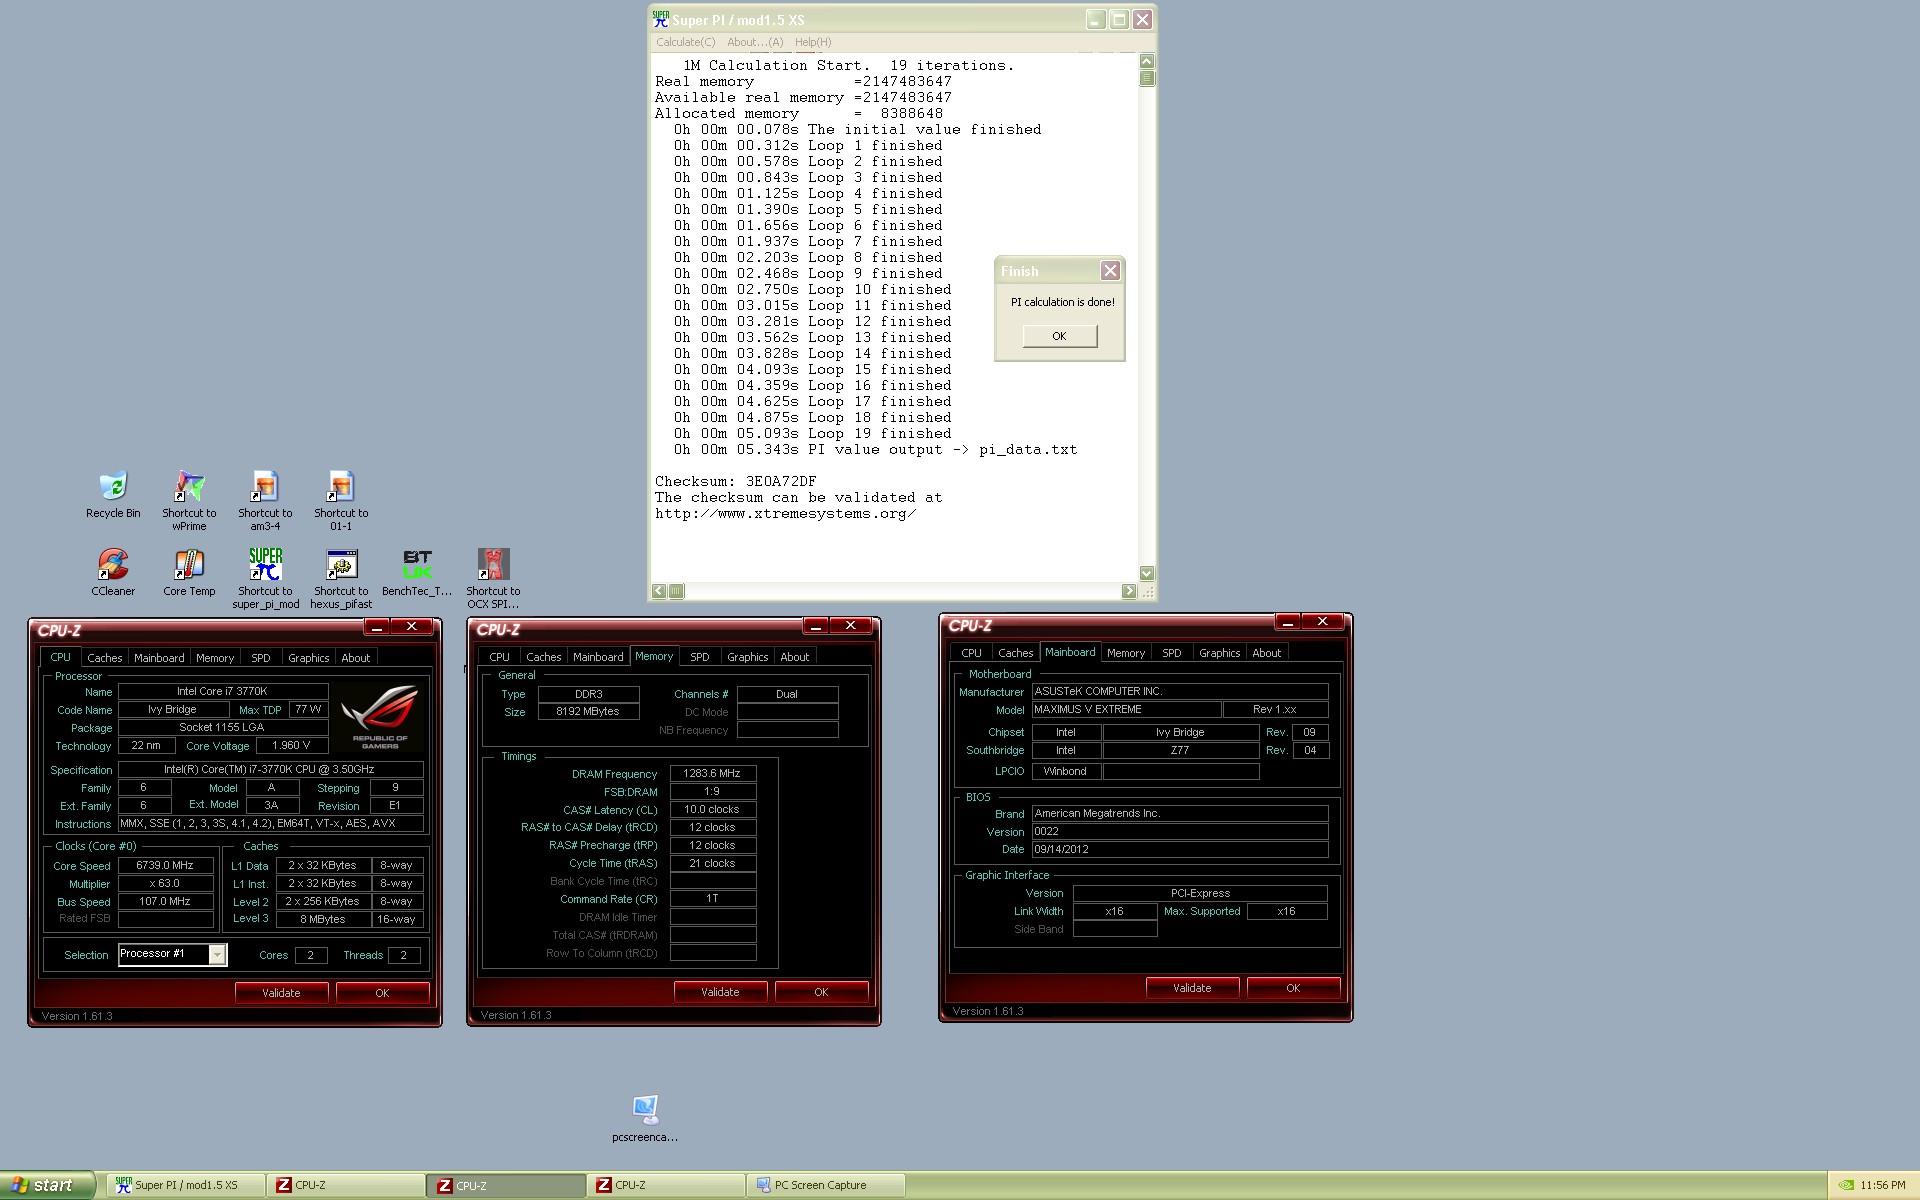
Task: Open Processor #1 selection dropdown
Action: [173, 954]
